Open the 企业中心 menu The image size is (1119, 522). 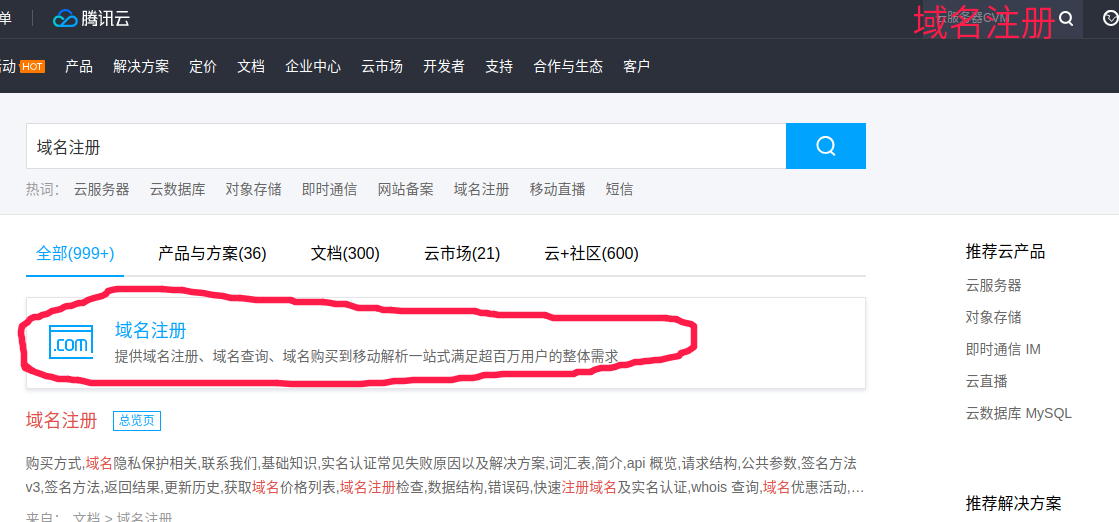(313, 66)
